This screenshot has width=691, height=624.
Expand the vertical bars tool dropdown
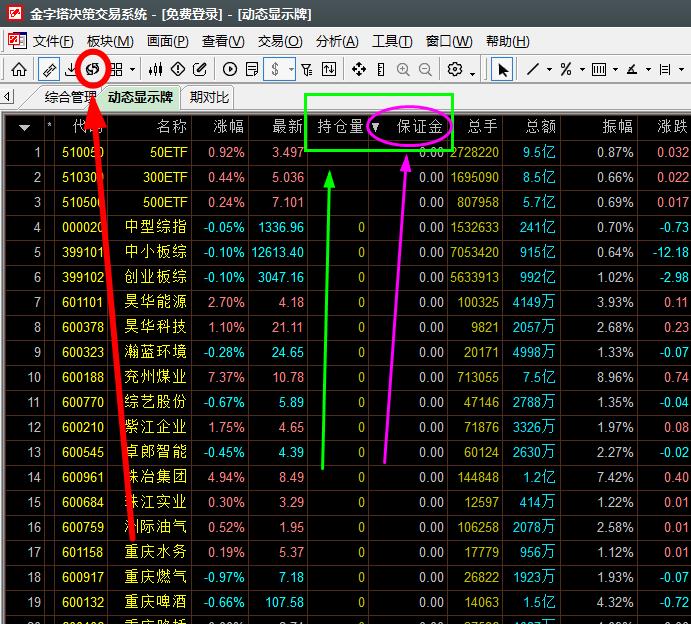click(615, 70)
